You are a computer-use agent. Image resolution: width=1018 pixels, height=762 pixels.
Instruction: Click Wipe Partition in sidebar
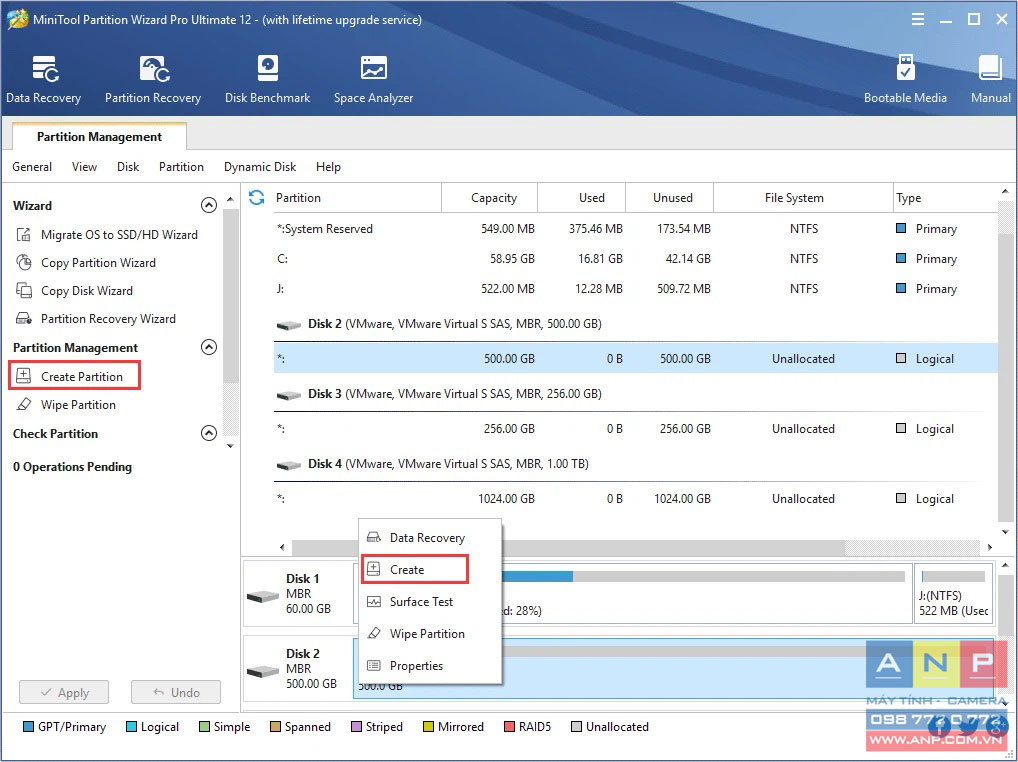click(x=66, y=404)
